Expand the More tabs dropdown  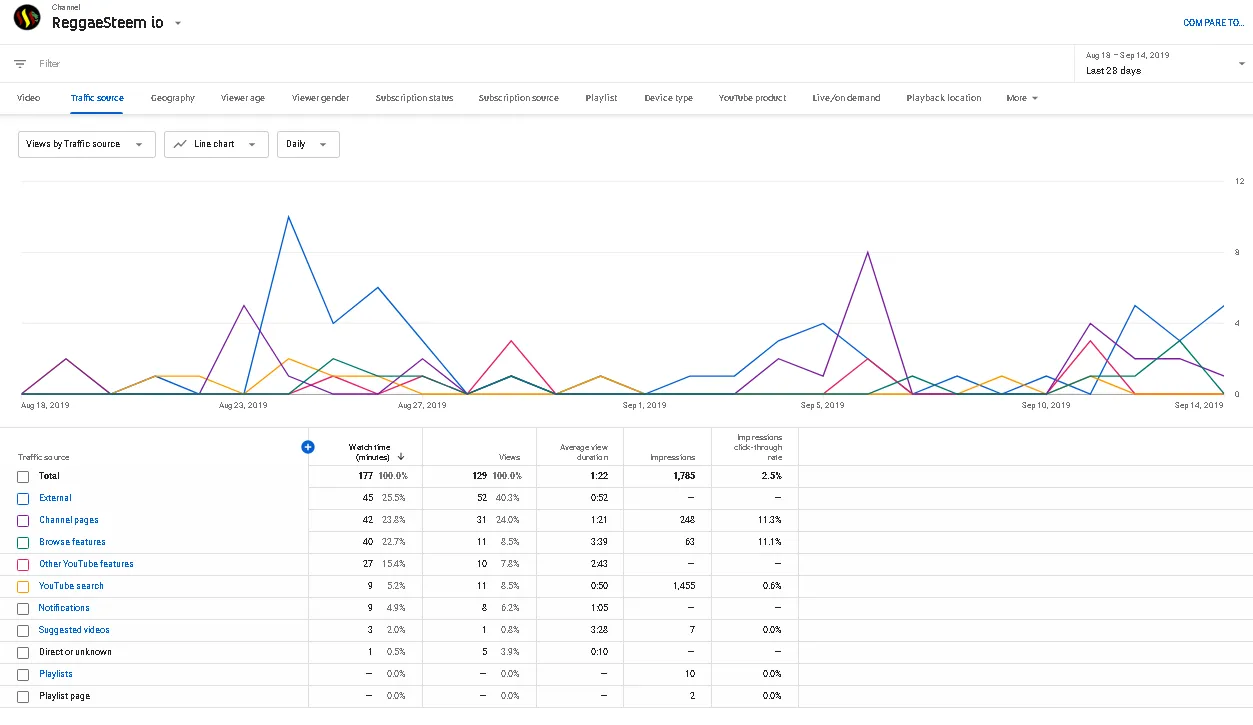click(x=1021, y=98)
